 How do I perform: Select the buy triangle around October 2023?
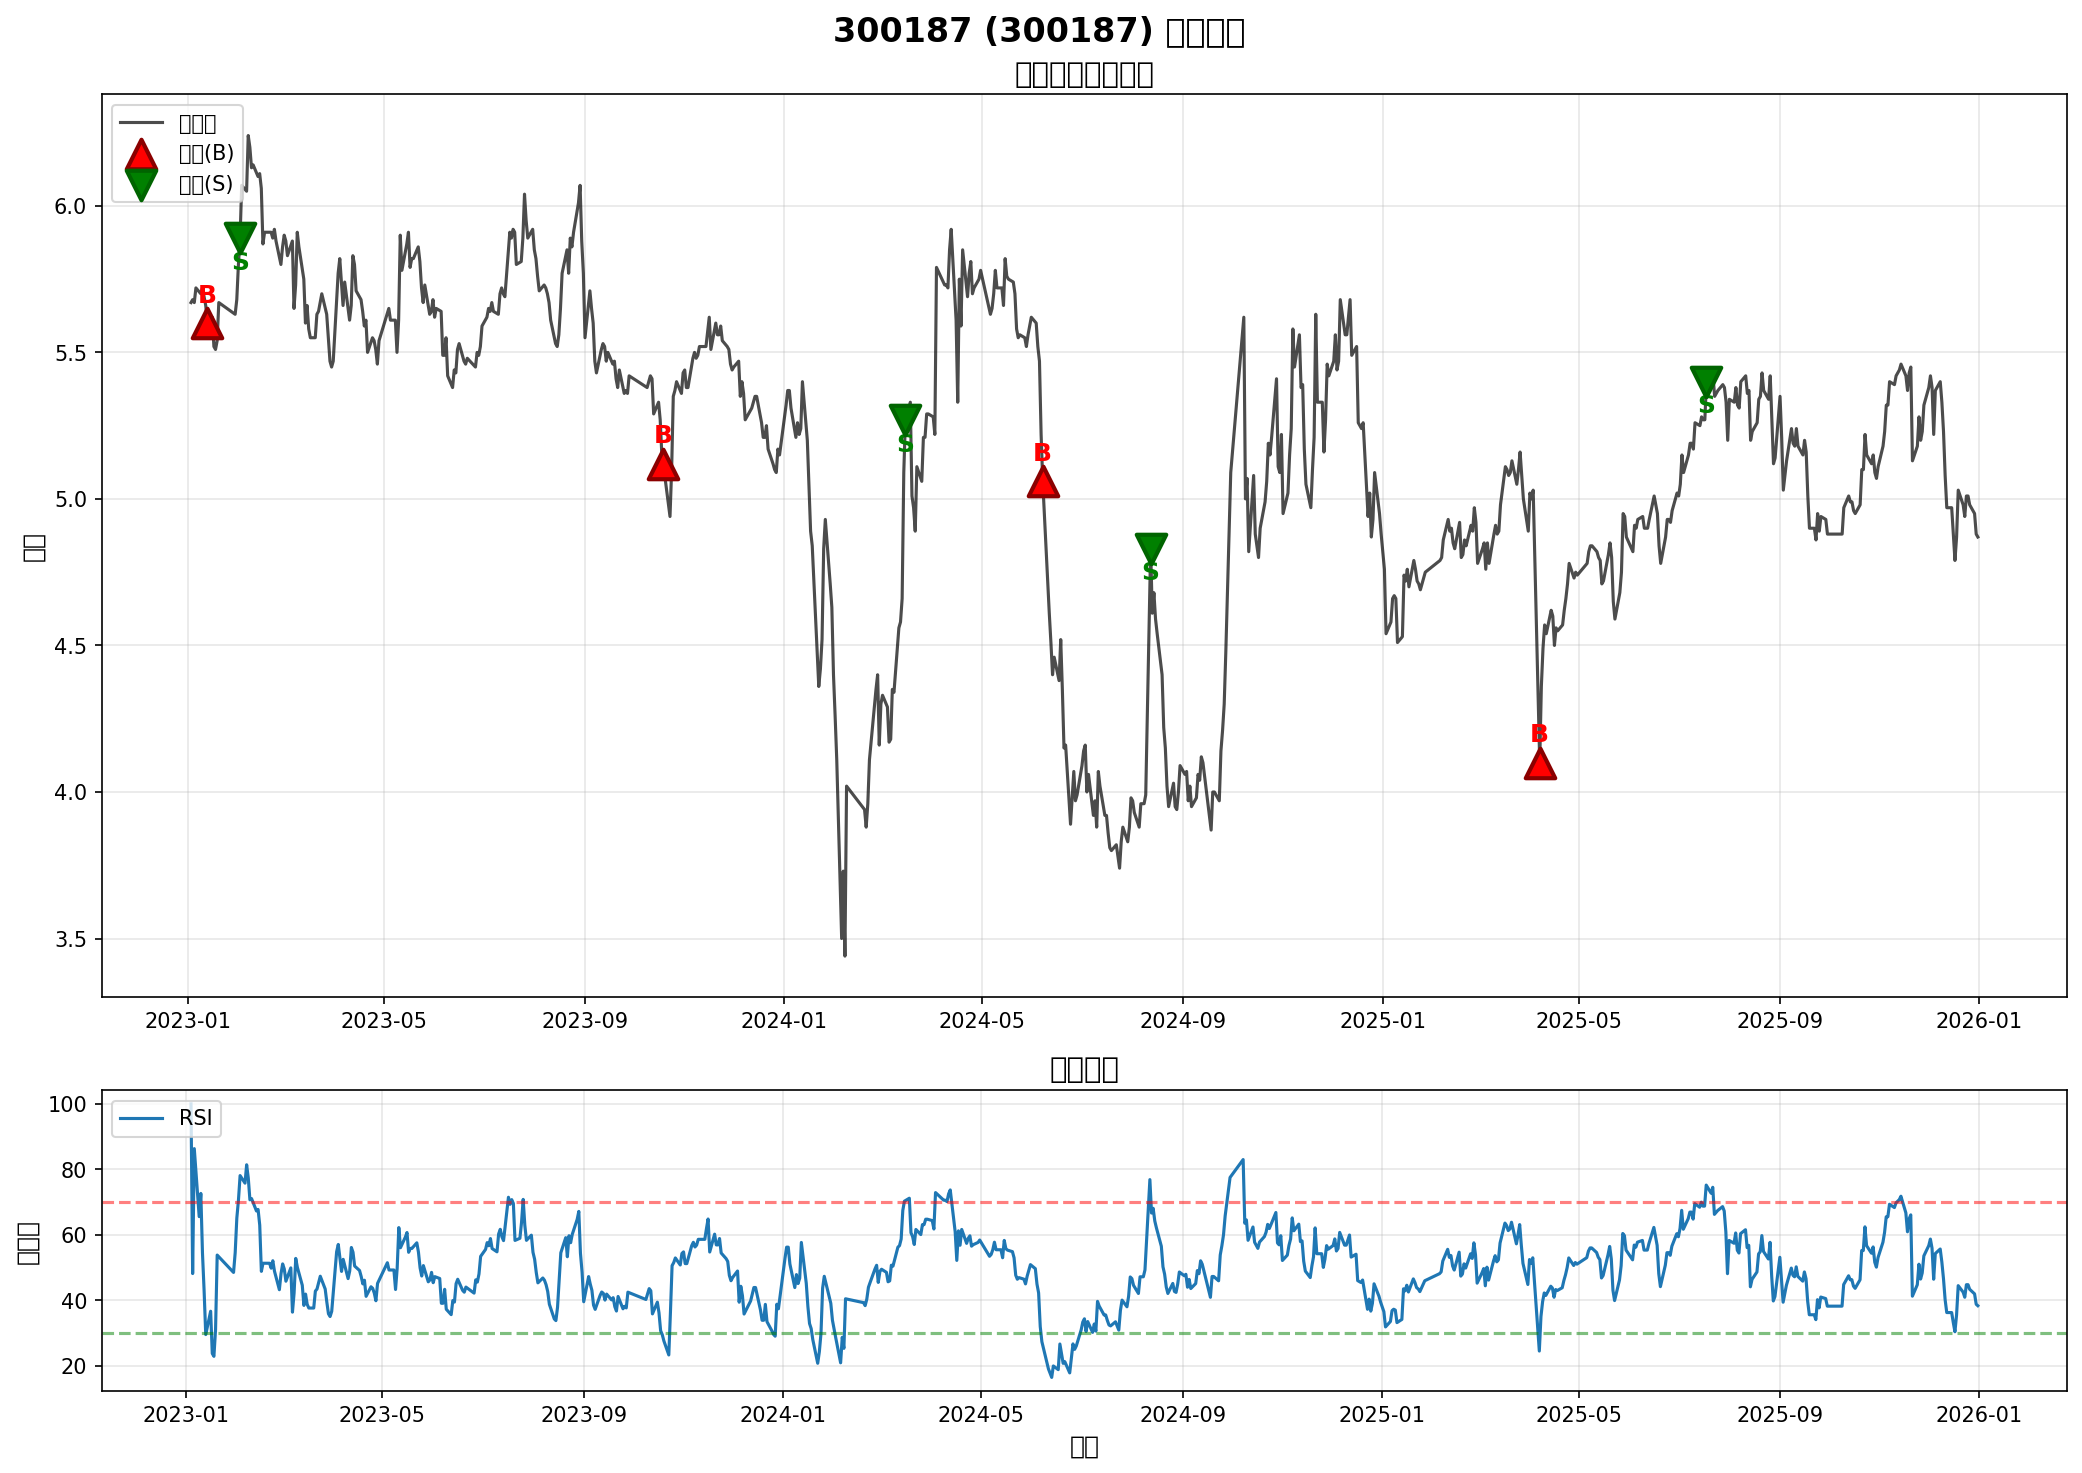click(662, 465)
